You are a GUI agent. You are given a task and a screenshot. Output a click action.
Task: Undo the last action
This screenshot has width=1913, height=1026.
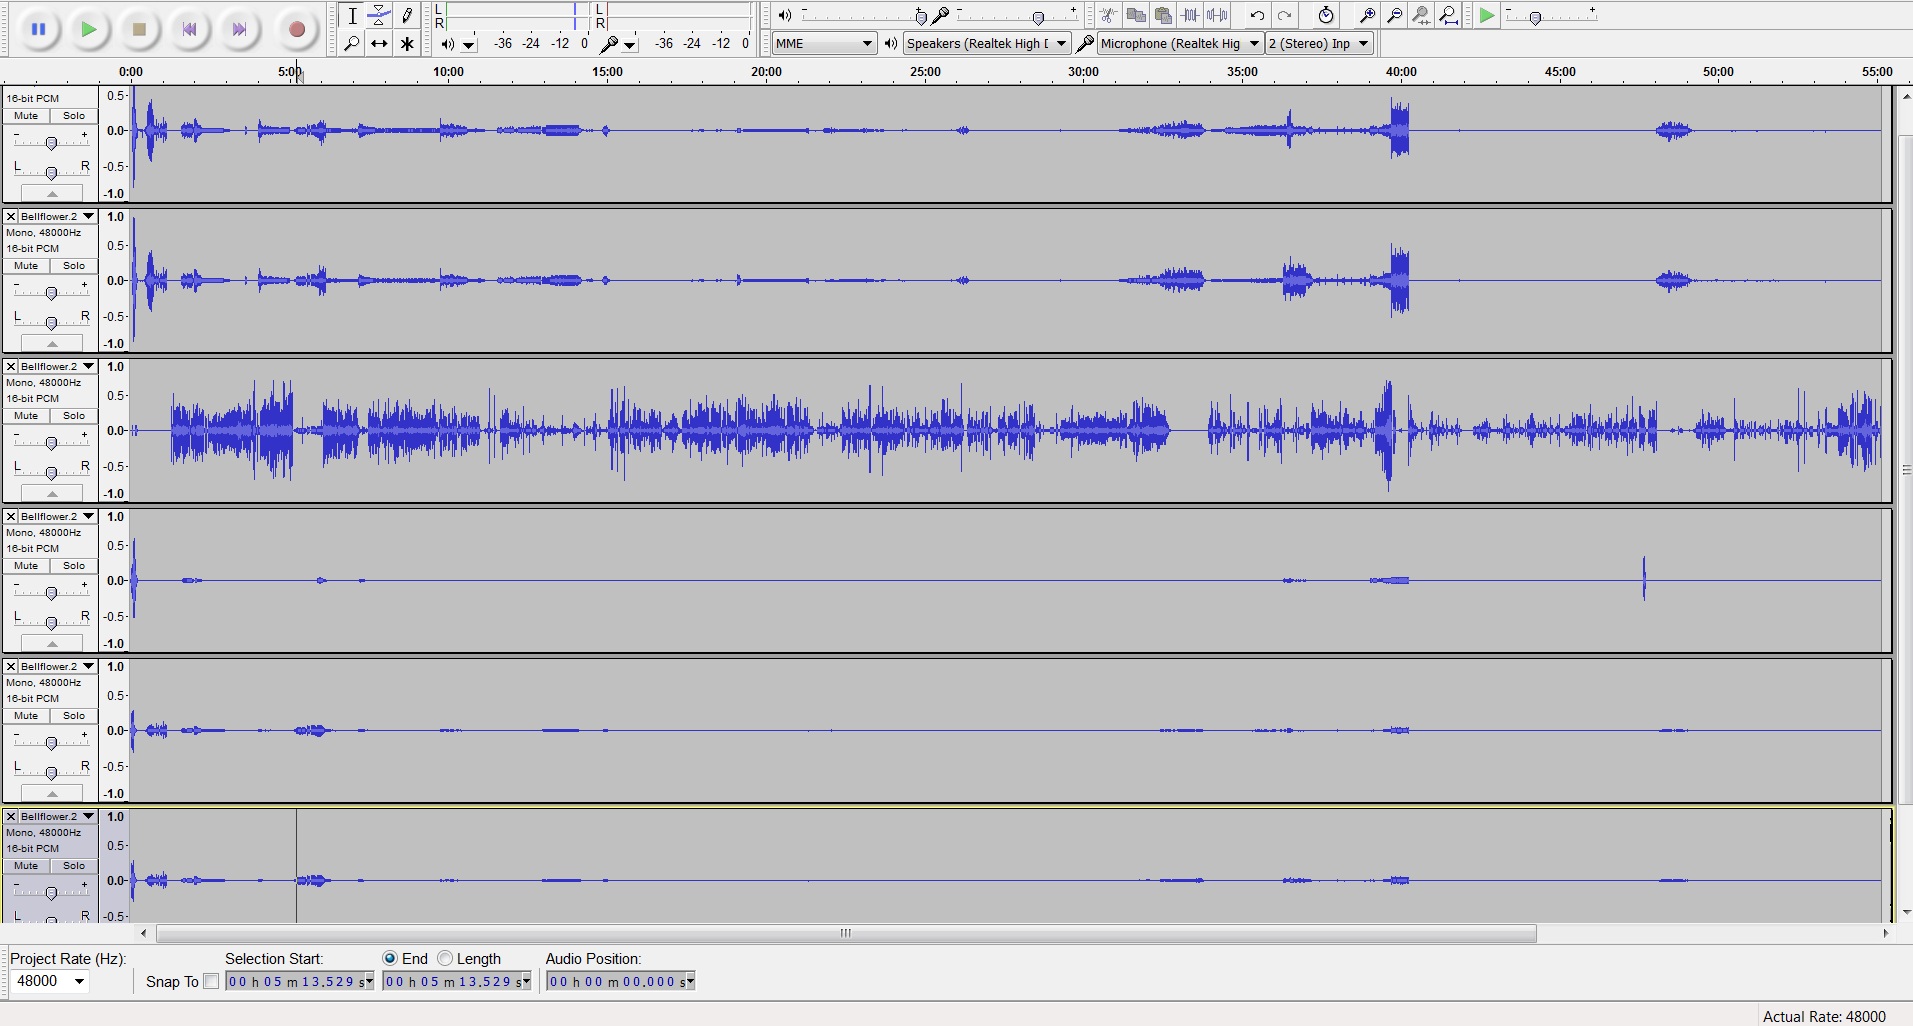[x=1257, y=15]
